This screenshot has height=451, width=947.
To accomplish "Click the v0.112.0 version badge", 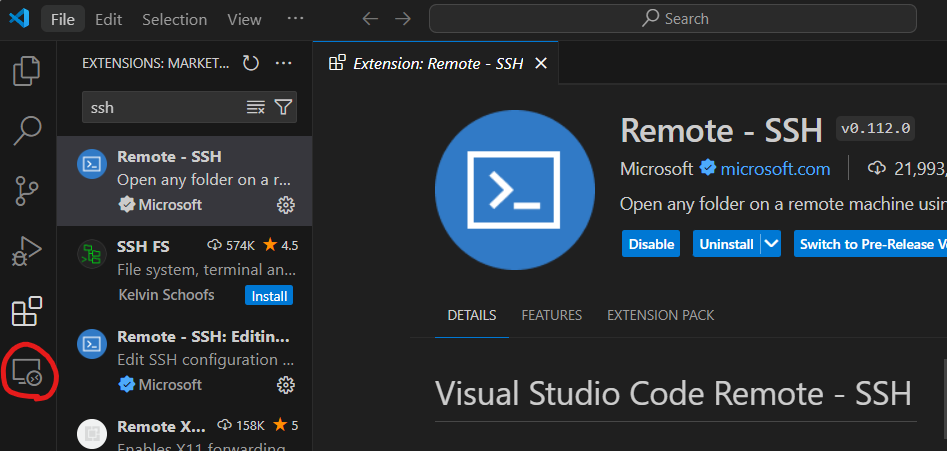I will pyautogui.click(x=875, y=129).
